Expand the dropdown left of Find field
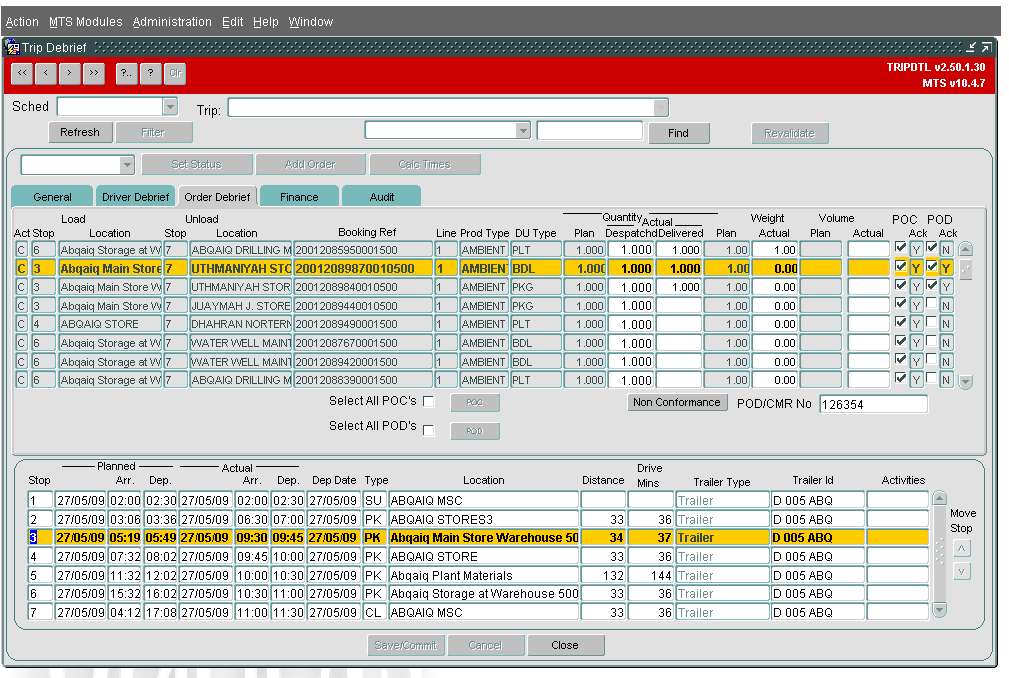 tap(523, 131)
